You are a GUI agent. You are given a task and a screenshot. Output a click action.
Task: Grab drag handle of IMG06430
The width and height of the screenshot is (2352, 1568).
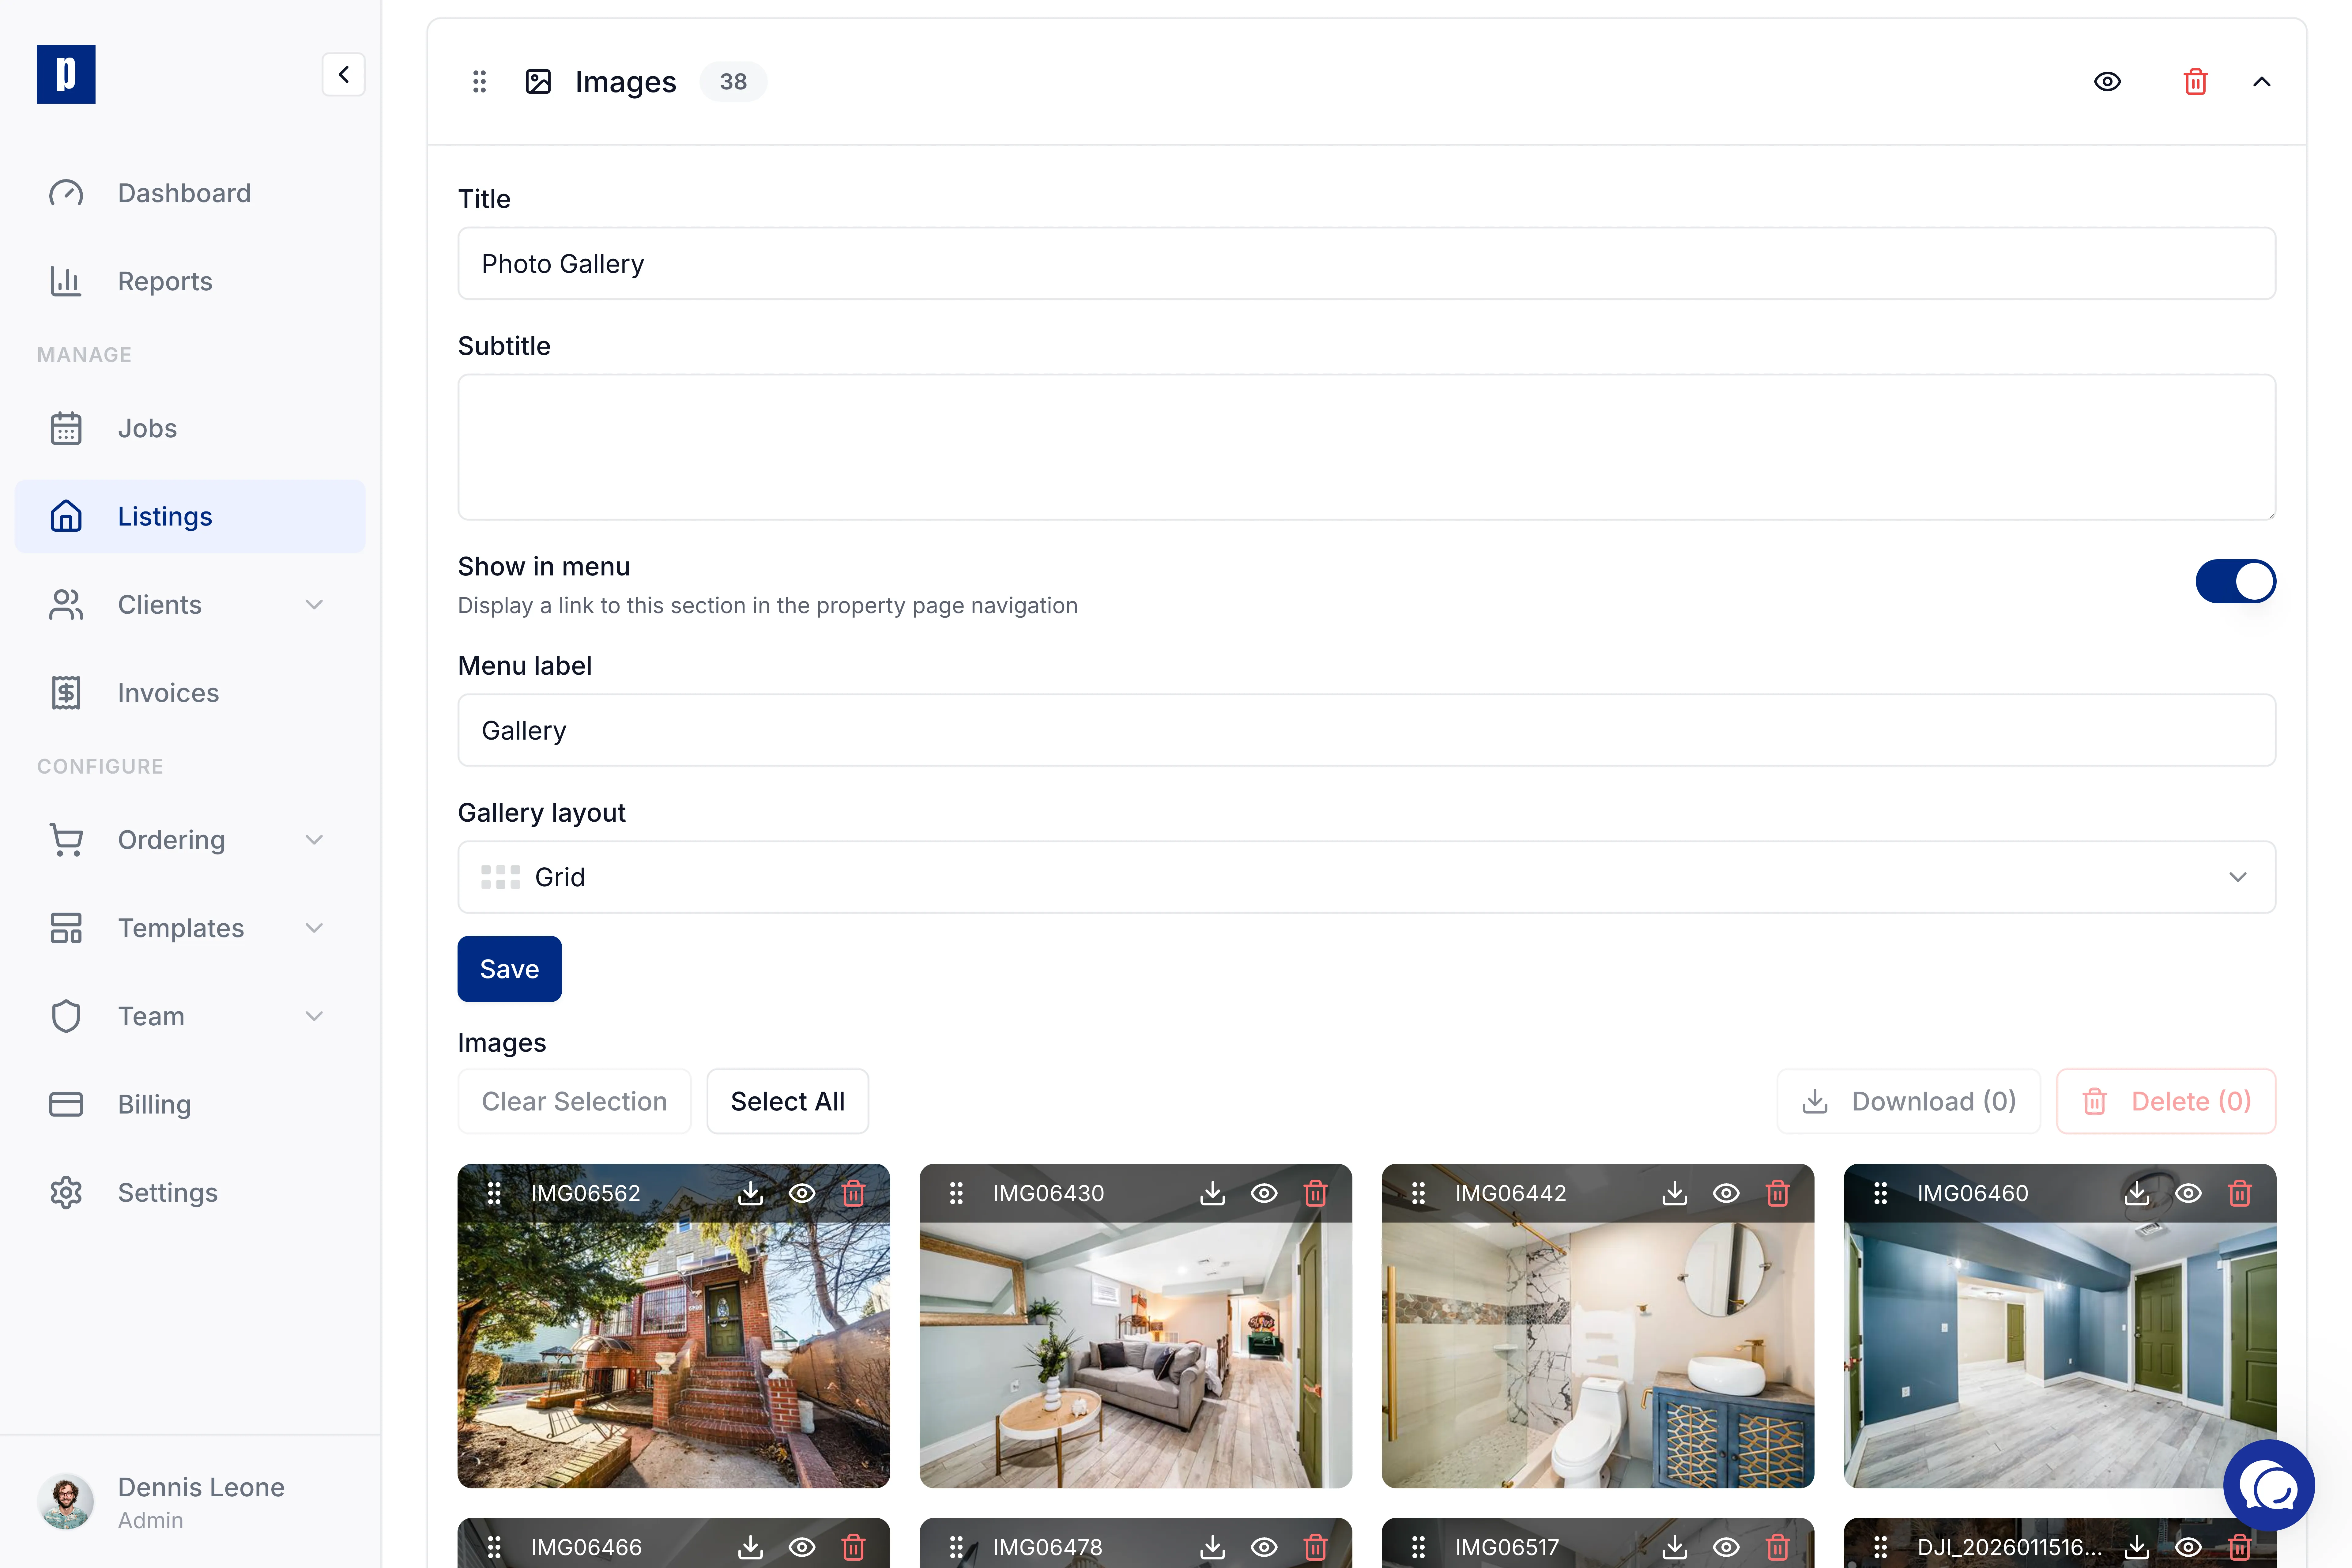point(956,1193)
